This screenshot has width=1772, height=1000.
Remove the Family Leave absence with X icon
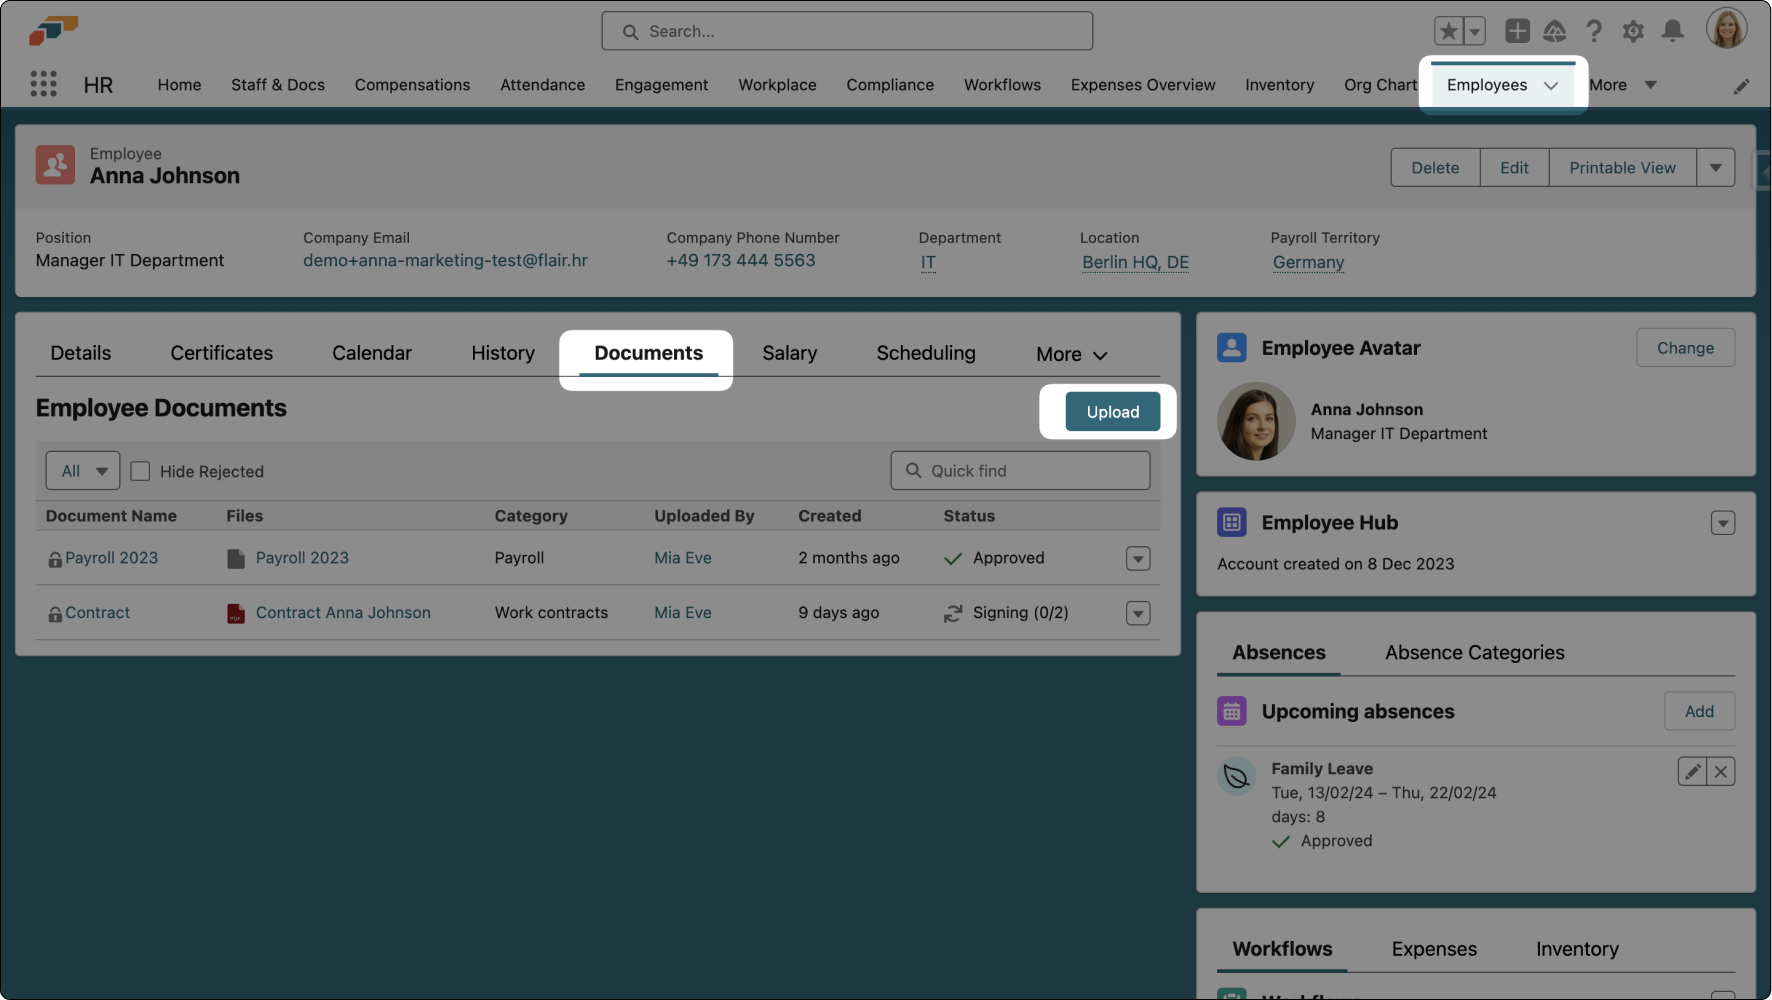[1721, 772]
